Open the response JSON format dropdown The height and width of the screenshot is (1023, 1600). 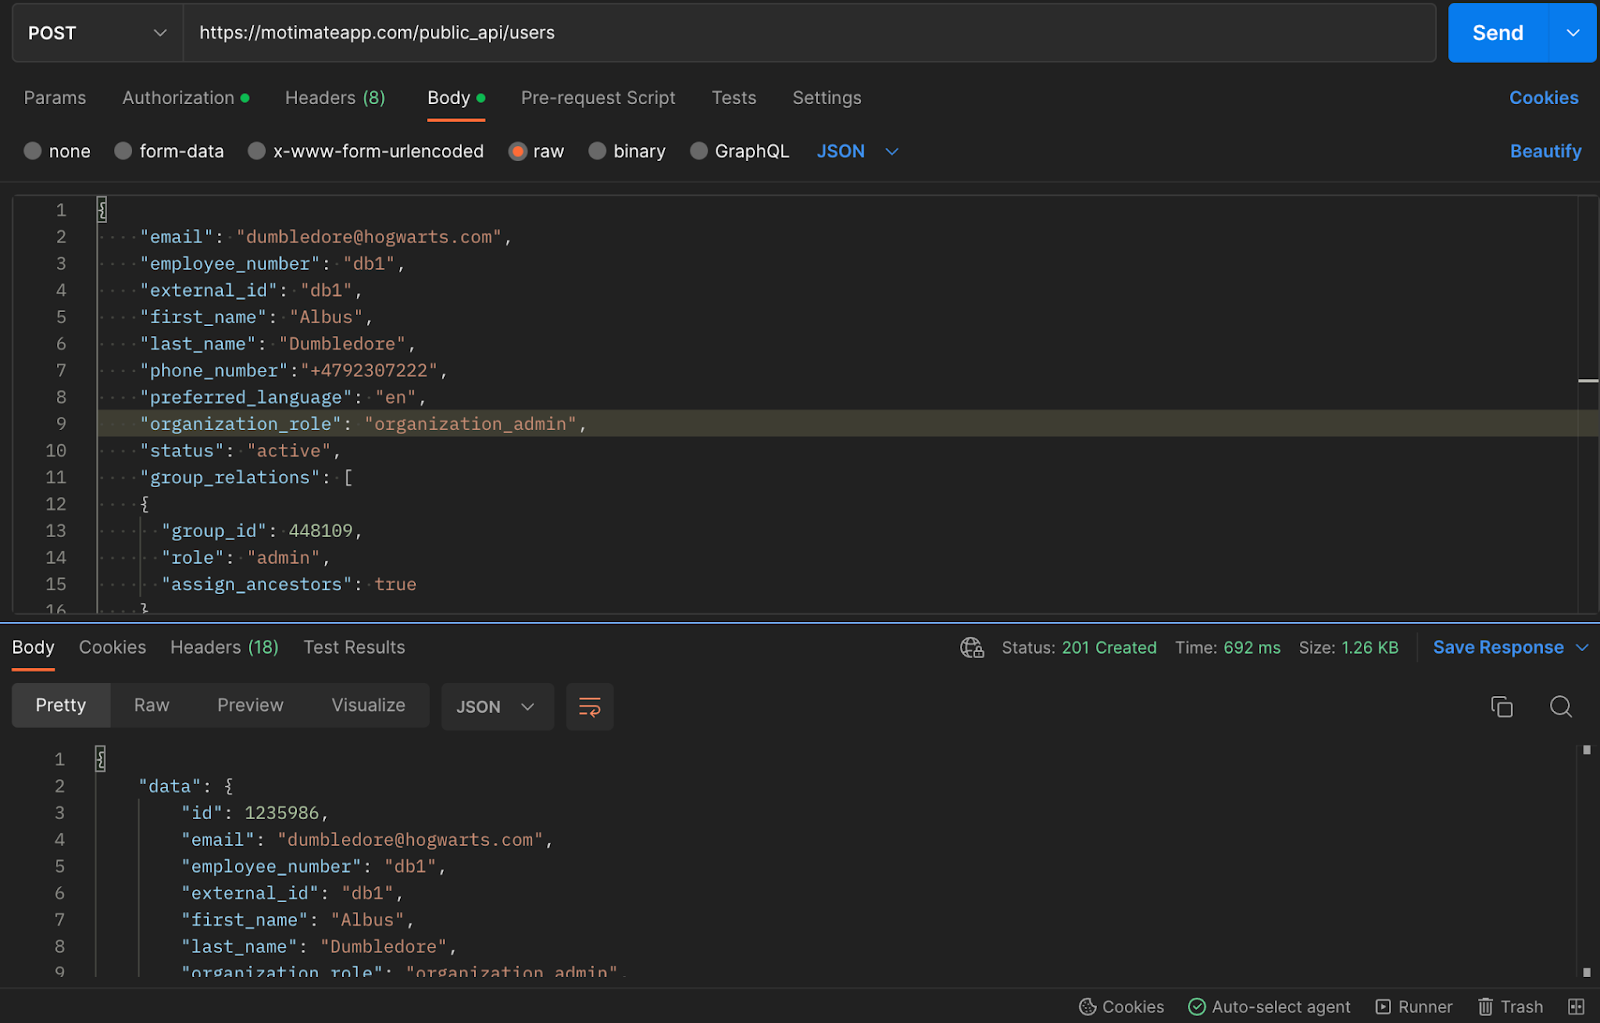(497, 707)
